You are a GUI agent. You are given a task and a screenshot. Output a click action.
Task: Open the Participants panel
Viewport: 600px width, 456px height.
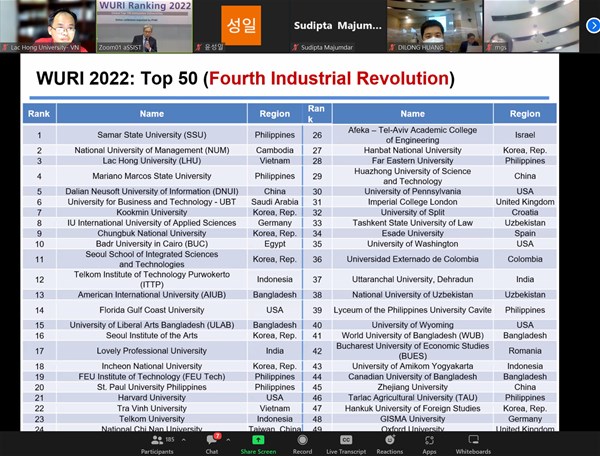[156, 443]
